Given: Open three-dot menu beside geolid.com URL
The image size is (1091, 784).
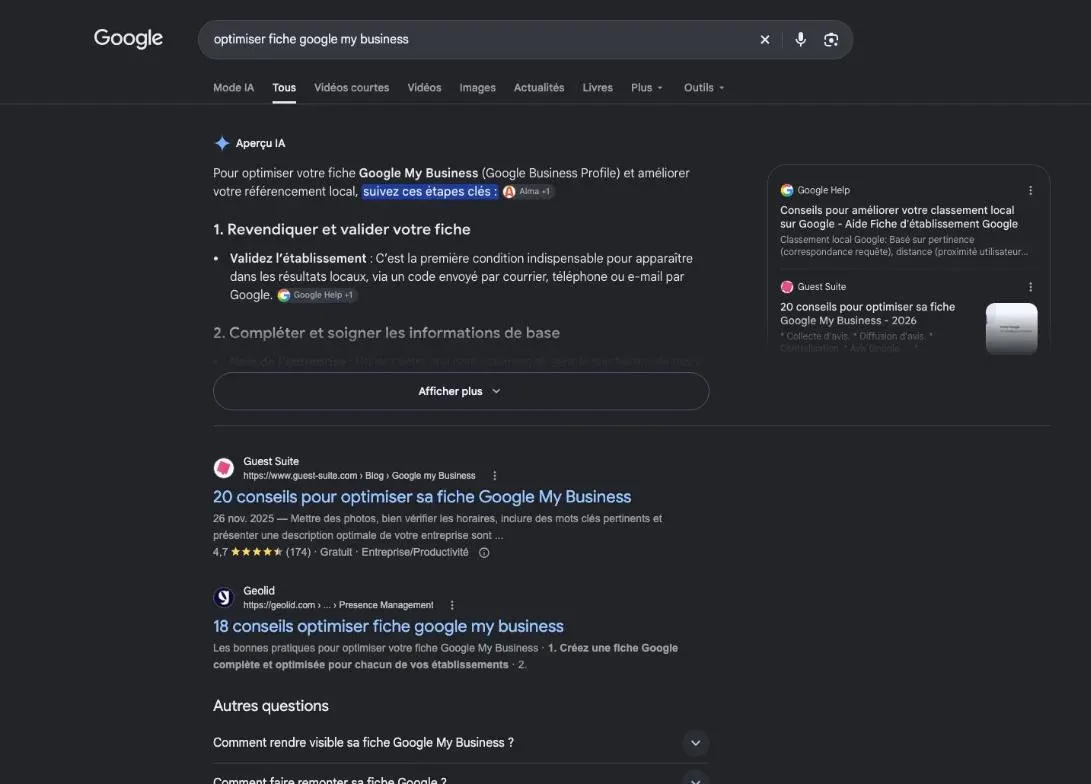Looking at the screenshot, I should [x=452, y=605].
